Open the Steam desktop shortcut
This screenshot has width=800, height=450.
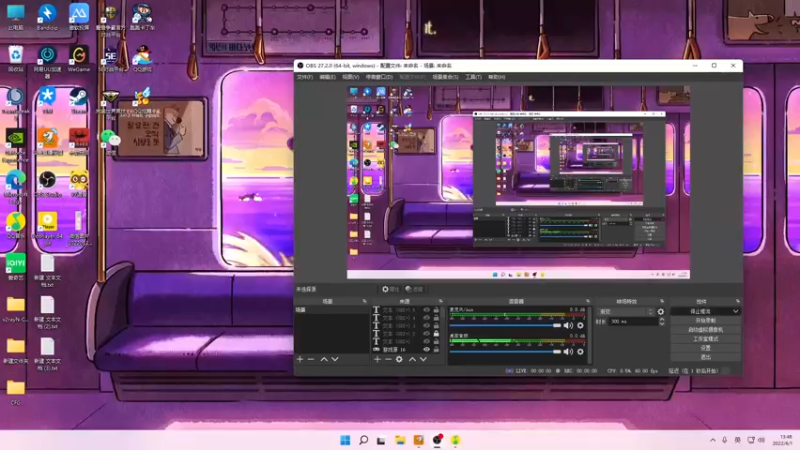tap(79, 101)
